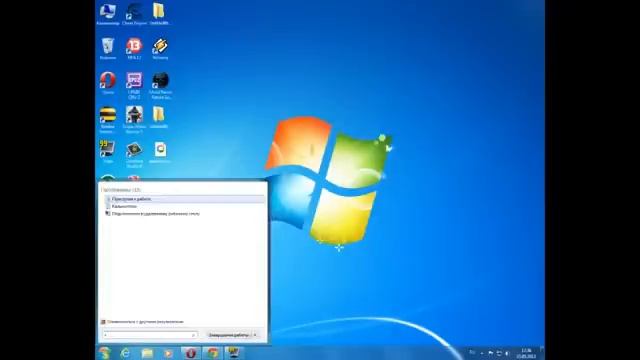Image resolution: width=640 pixels, height=360 pixels.
Task: Open the folder icon in the fourth row
Action: coord(159,118)
